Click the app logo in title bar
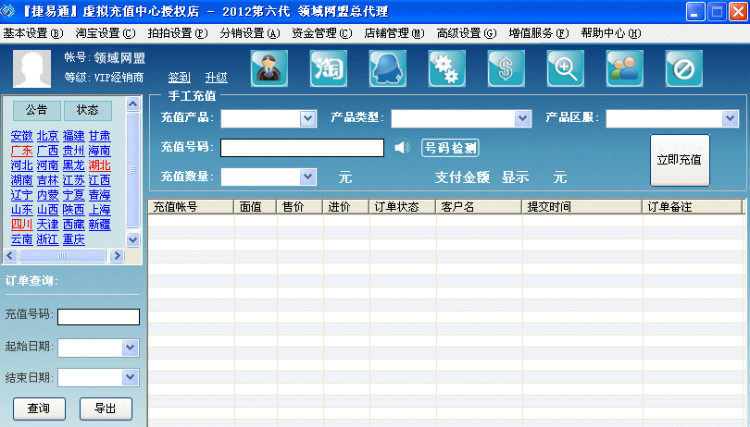The height and width of the screenshot is (427, 750). [x=8, y=11]
